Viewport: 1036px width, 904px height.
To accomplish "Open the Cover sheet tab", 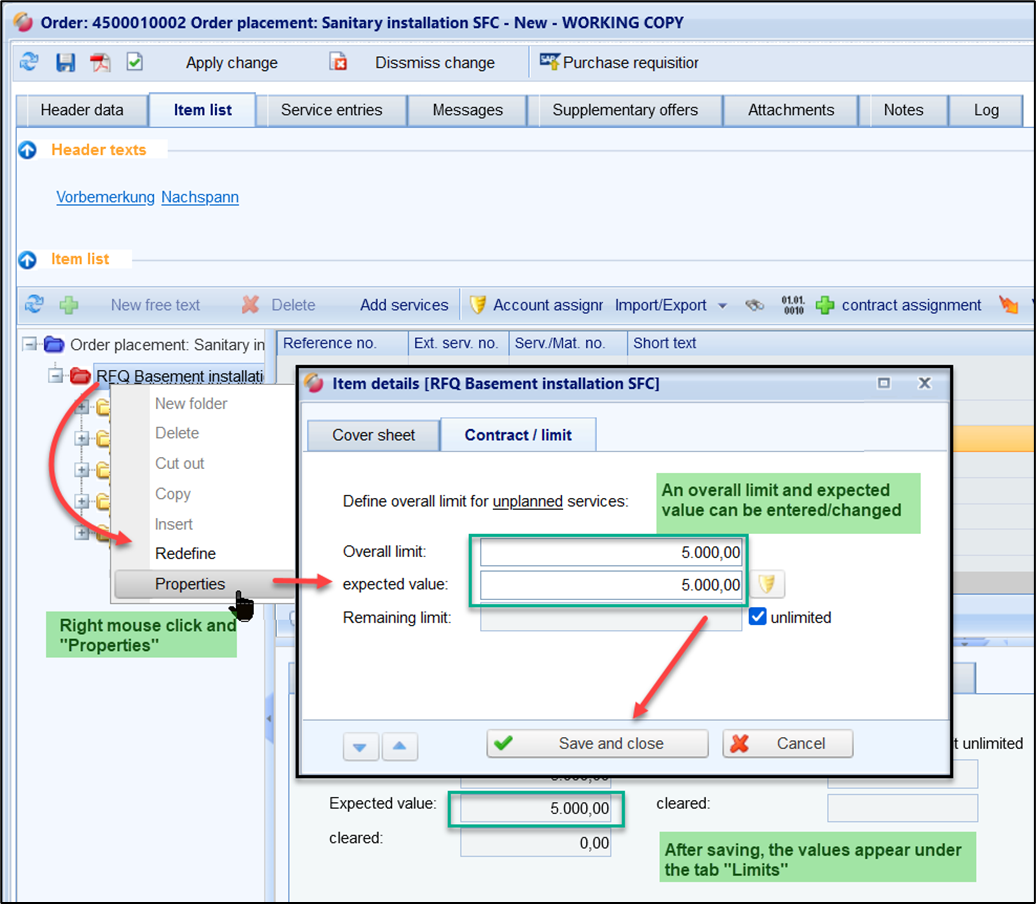I will tap(373, 435).
